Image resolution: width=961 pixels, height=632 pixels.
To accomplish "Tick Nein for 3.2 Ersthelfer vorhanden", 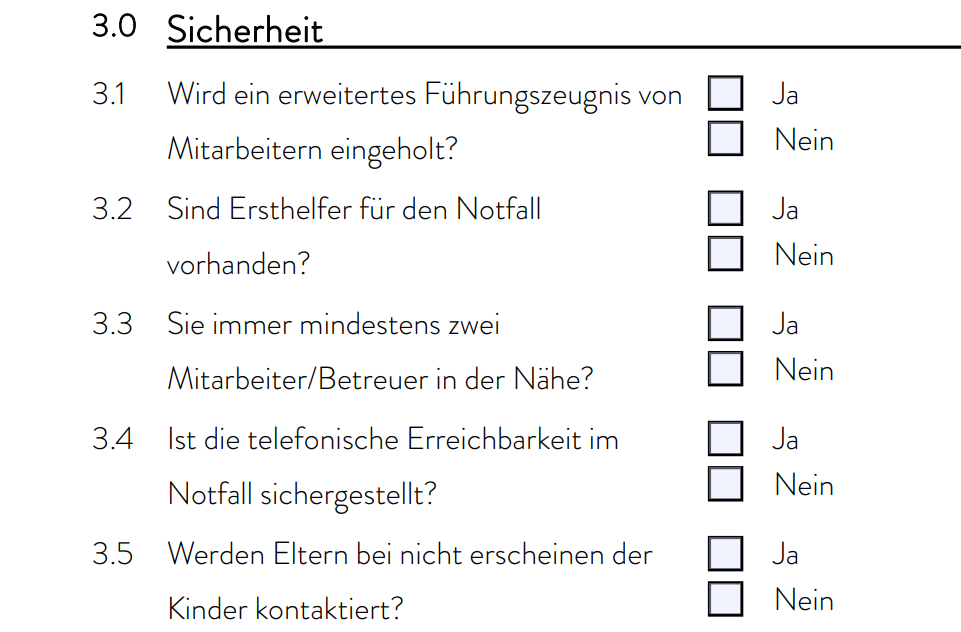I will (725, 254).
